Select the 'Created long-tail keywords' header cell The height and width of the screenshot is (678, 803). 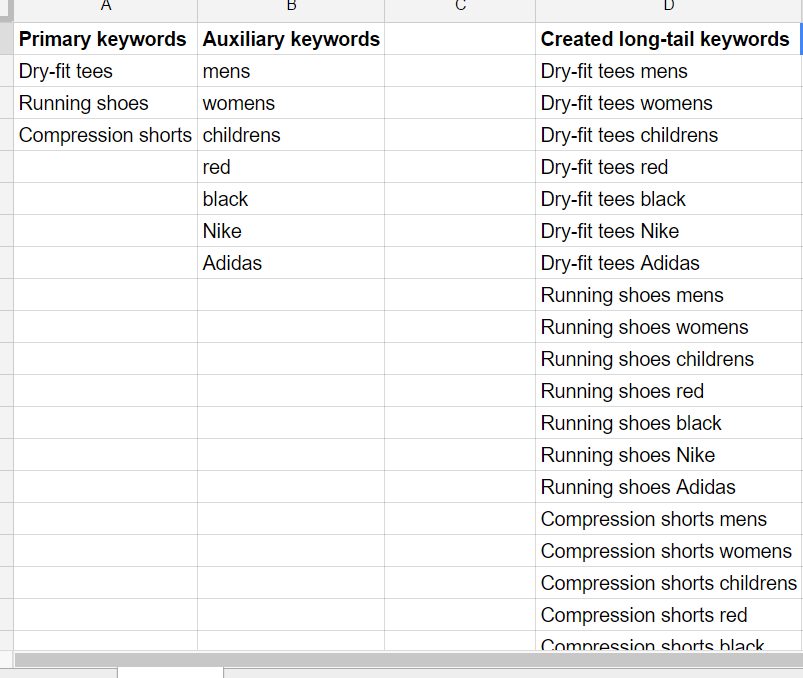coord(668,39)
